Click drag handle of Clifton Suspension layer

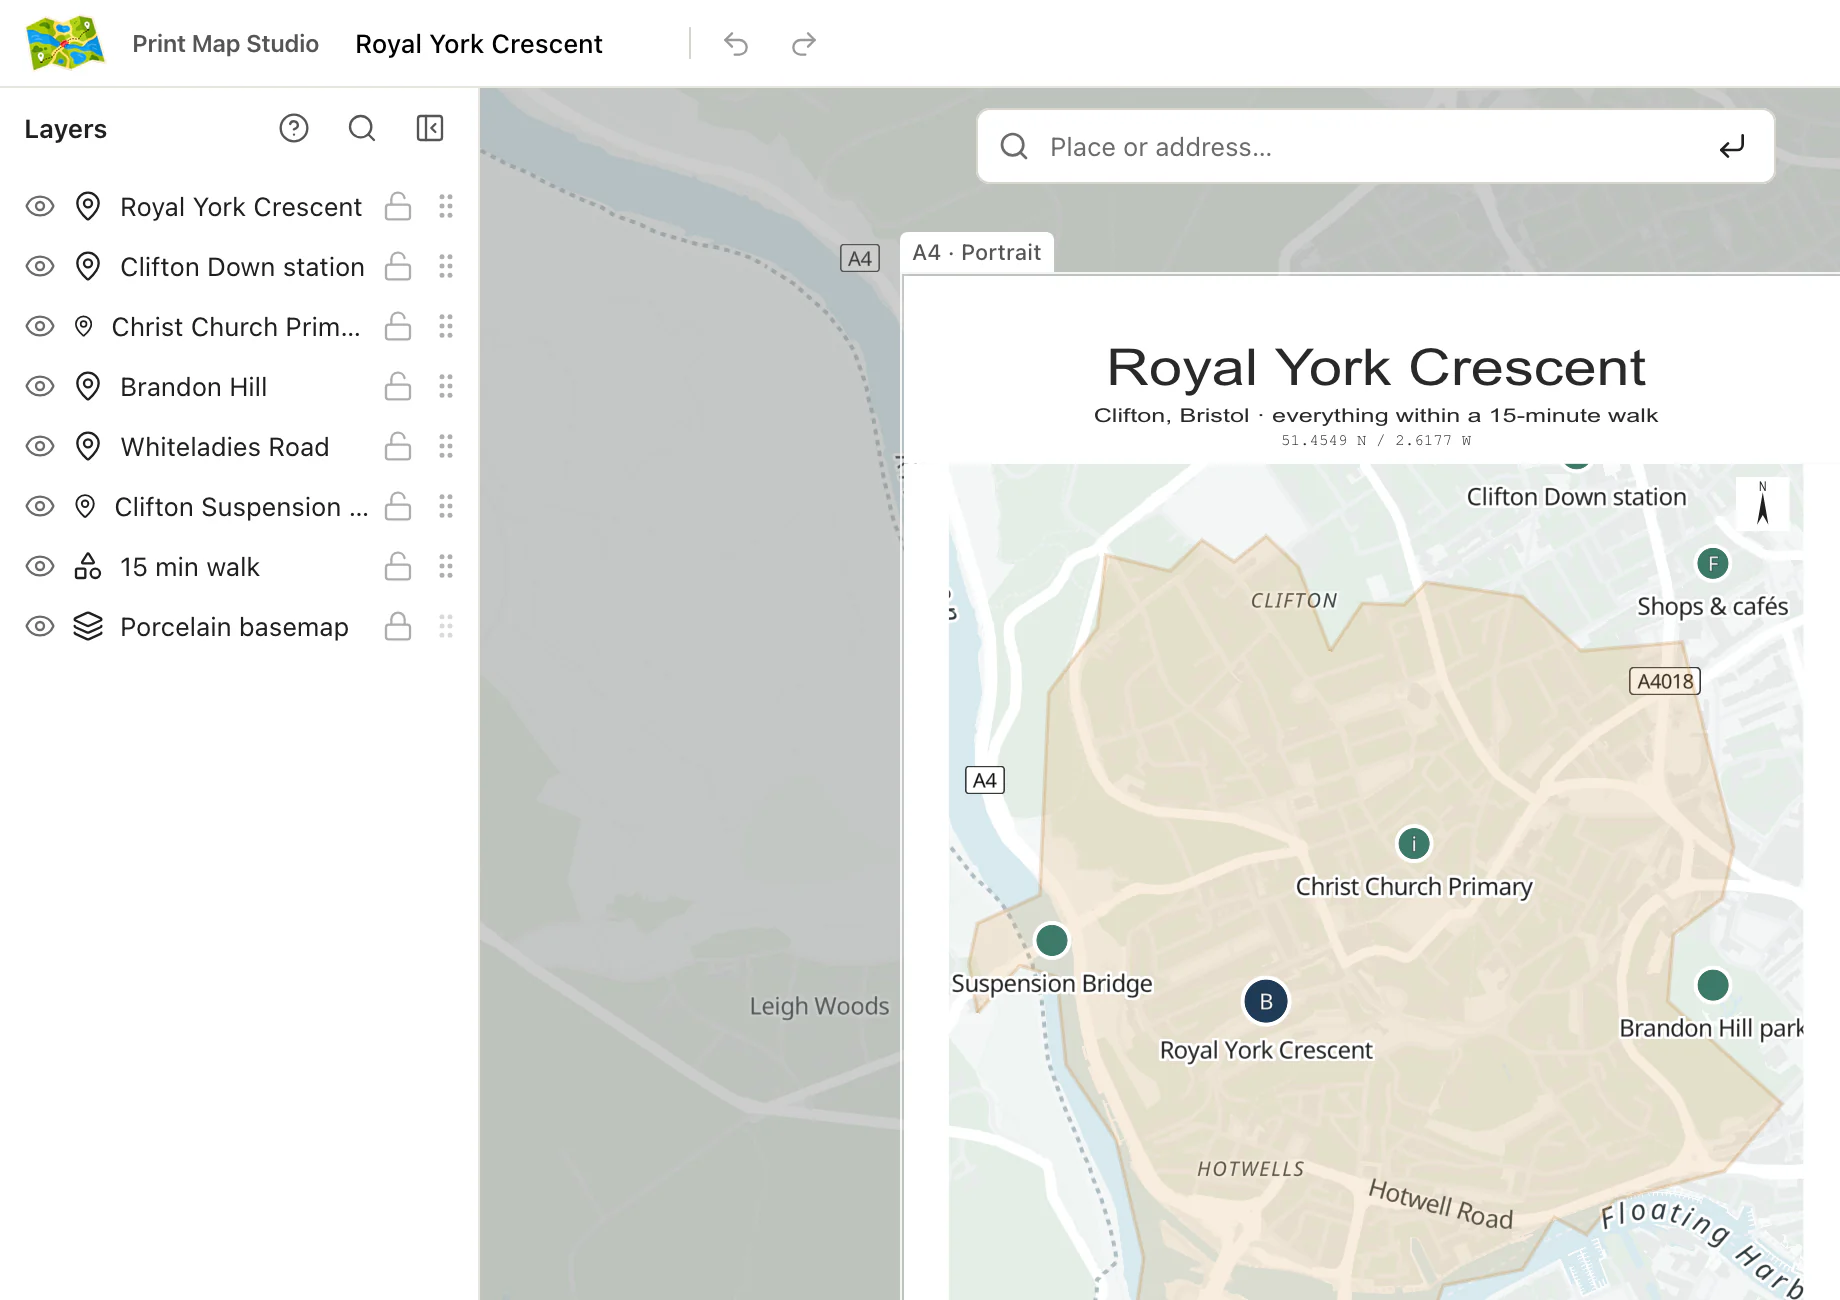click(446, 507)
